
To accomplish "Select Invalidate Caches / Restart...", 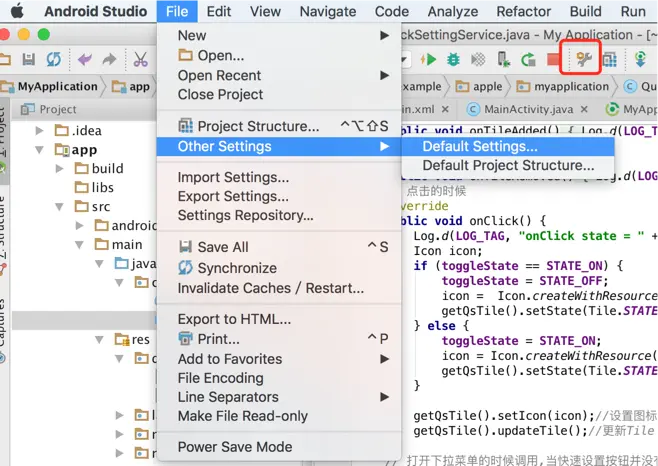I will (x=279, y=288).
